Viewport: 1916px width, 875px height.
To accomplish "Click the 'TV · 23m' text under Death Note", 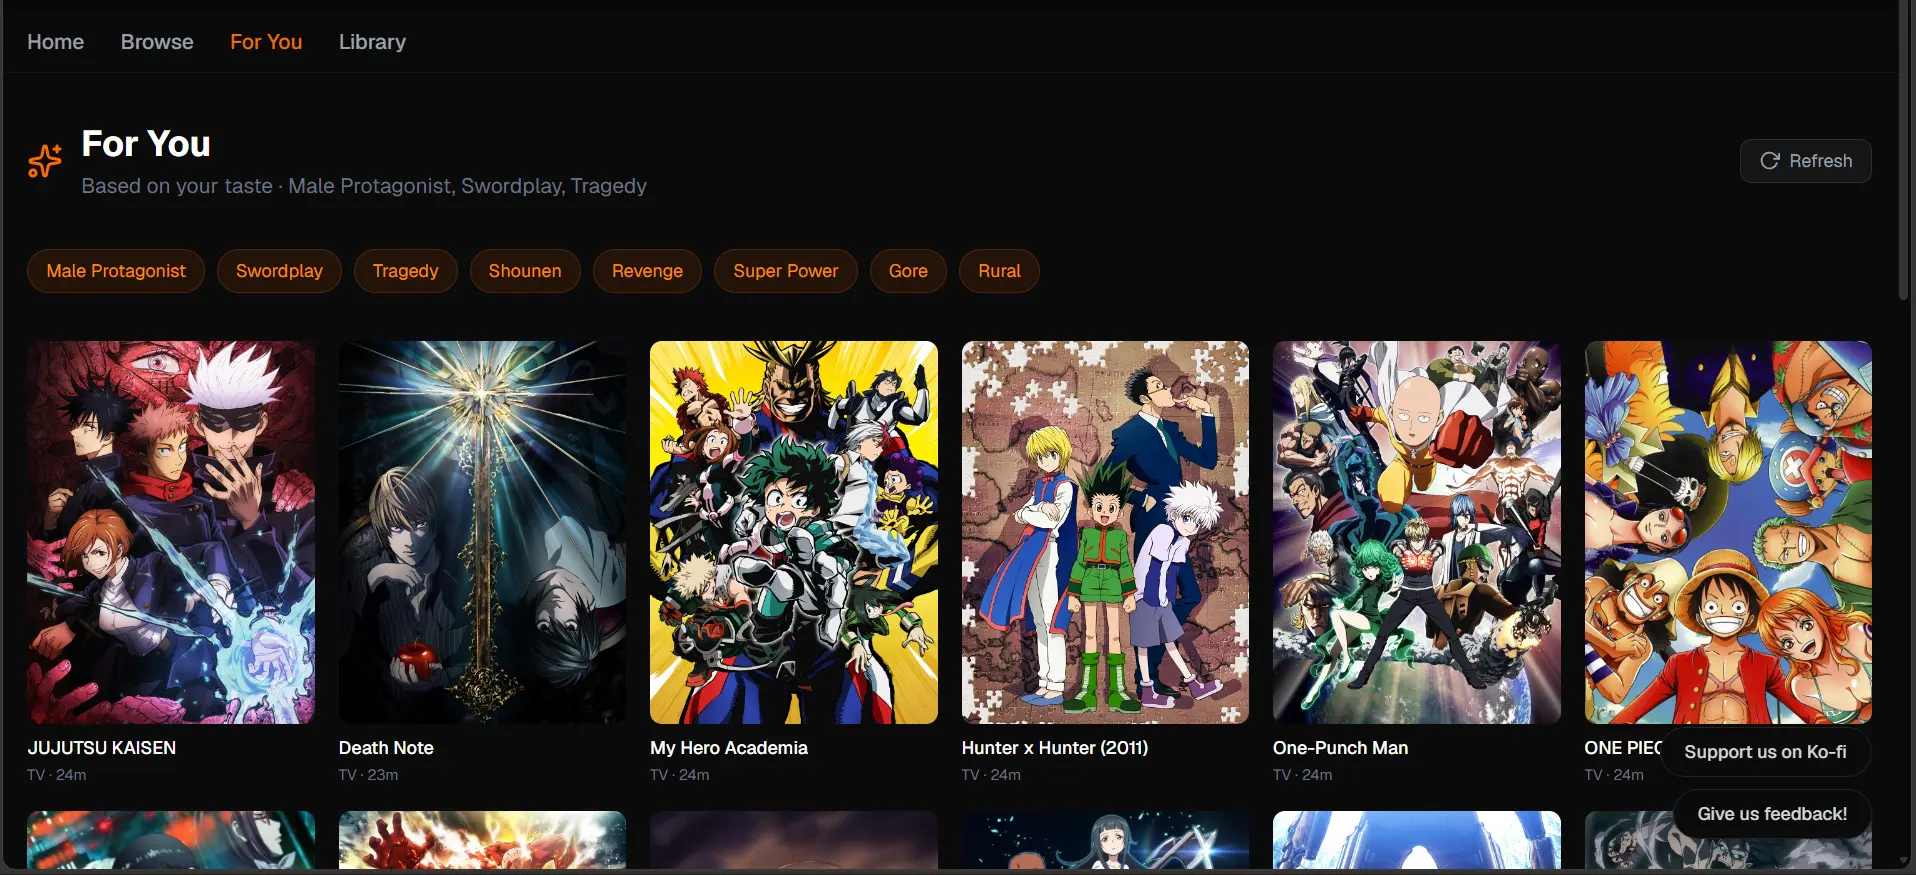I will tap(368, 775).
